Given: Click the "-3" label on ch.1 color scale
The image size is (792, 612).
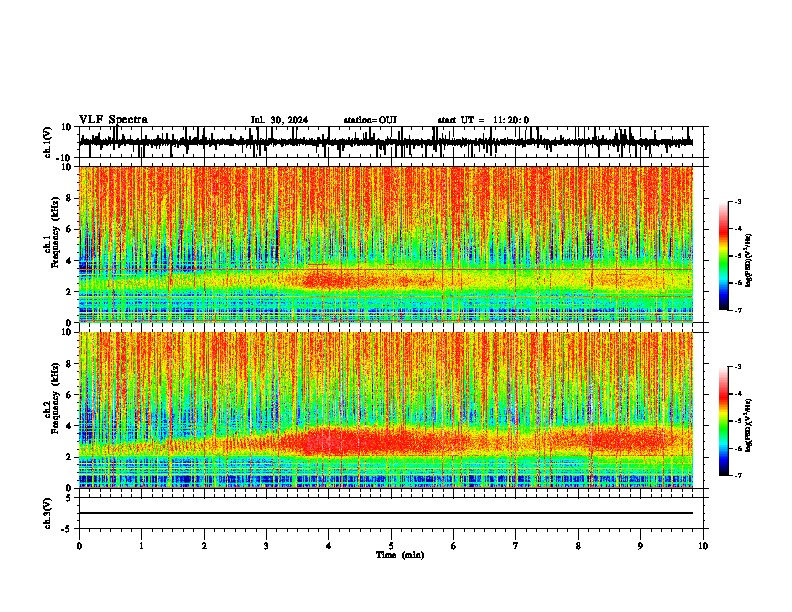Looking at the screenshot, I should 737,201.
